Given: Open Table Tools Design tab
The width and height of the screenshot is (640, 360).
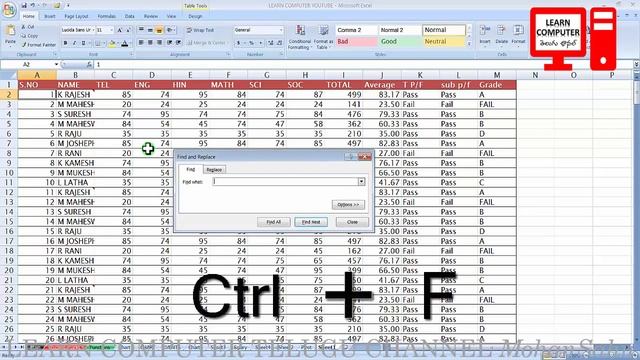Looking at the screenshot, I should 195,16.
